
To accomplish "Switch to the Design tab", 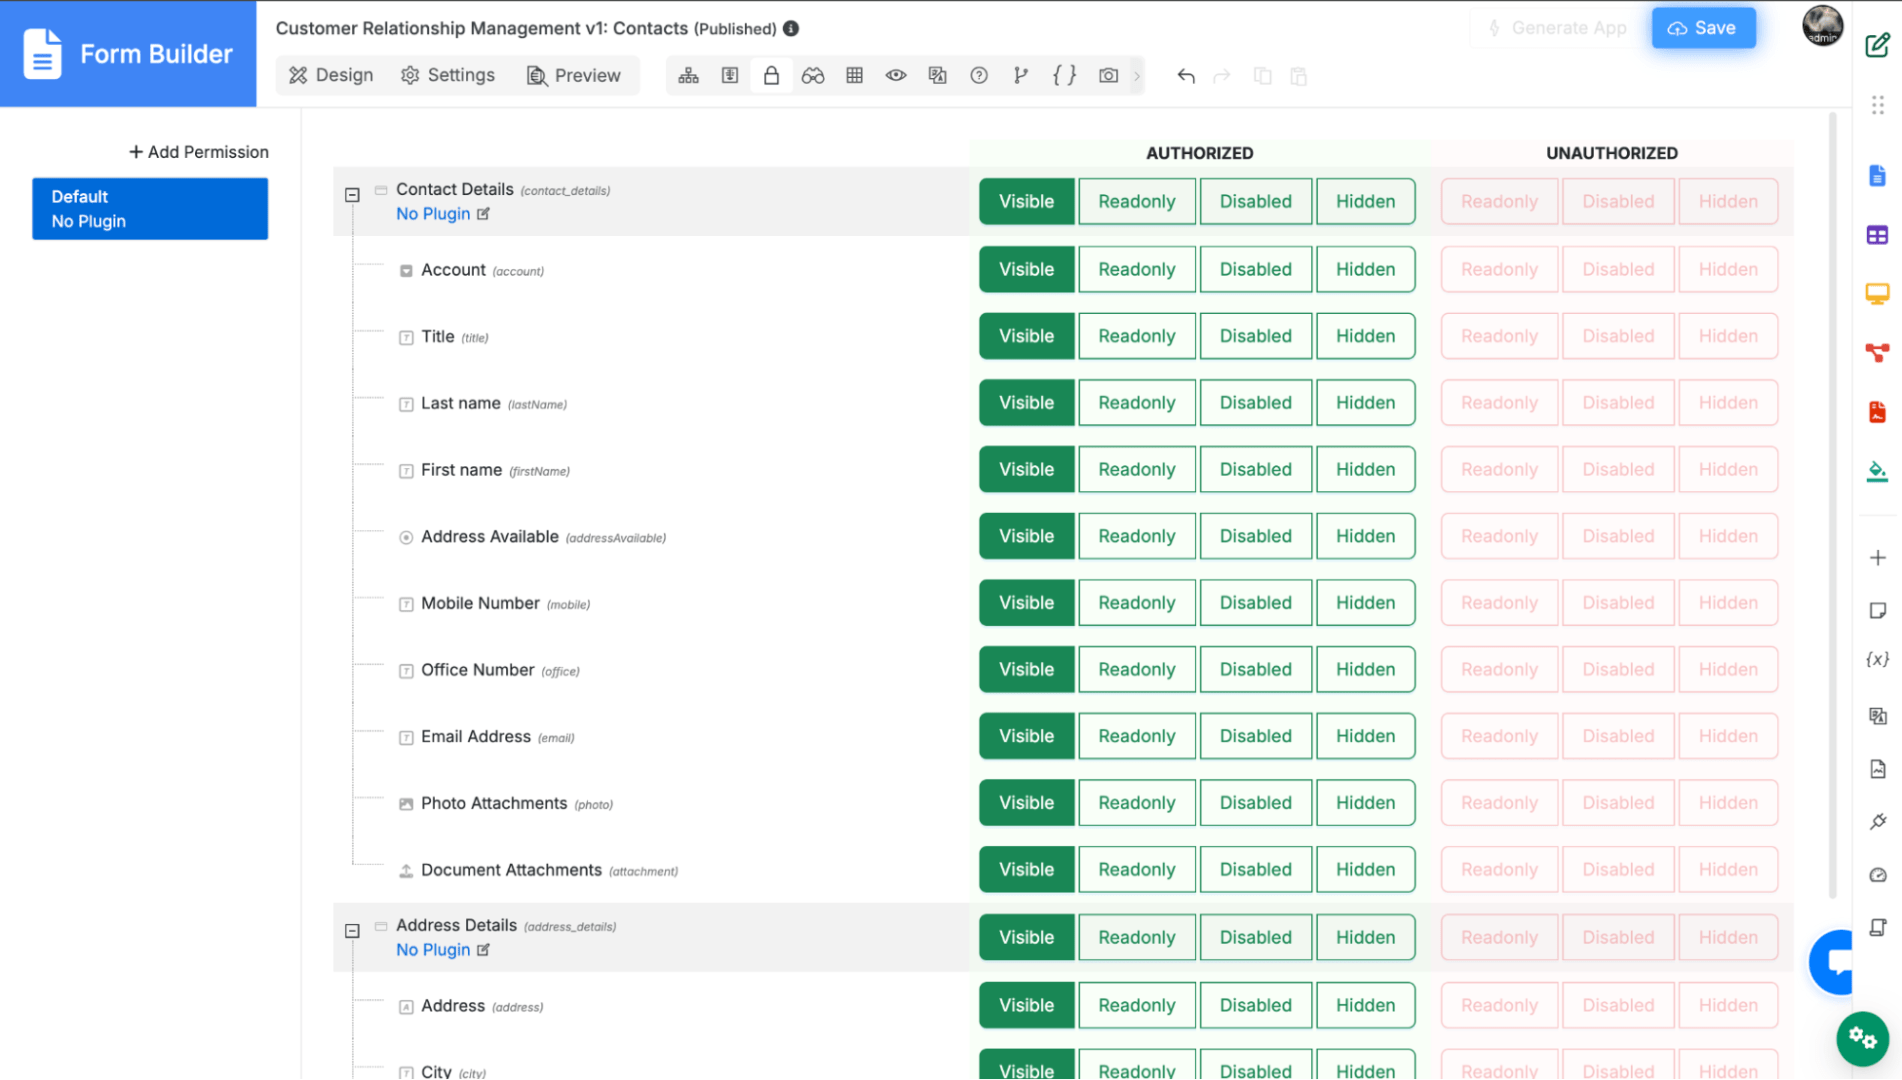I will (331, 76).
